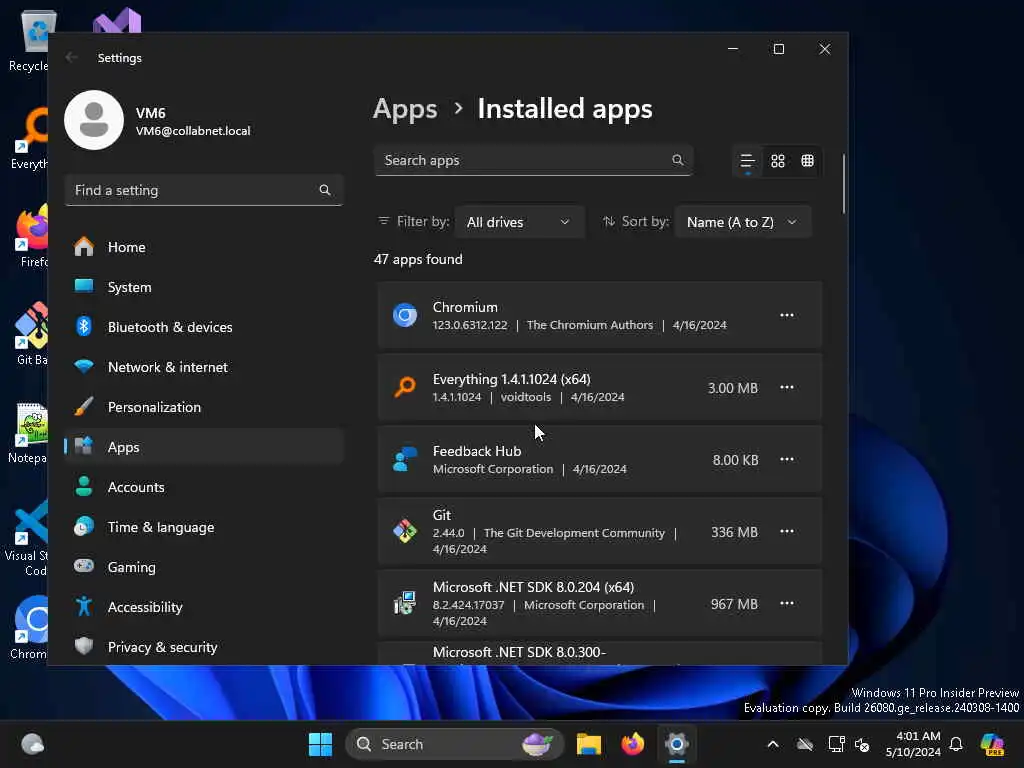Open System settings in sidebar
The width and height of the screenshot is (1024, 768).
[x=204, y=287]
